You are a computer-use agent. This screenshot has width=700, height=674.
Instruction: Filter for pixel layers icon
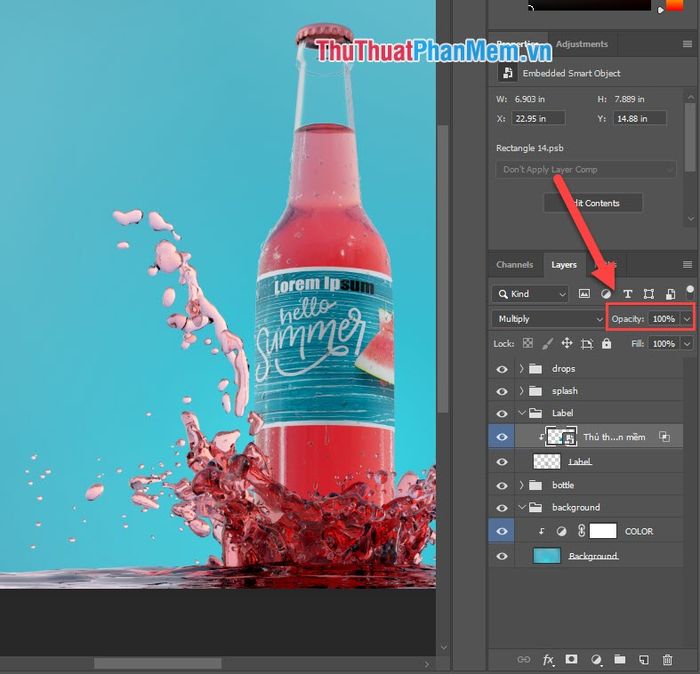coord(585,294)
